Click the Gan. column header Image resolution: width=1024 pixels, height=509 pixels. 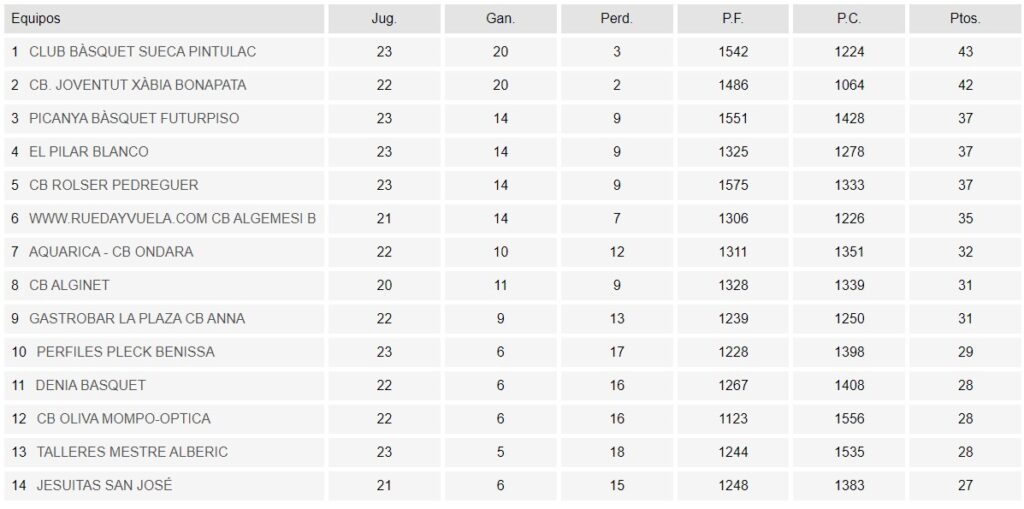pos(501,19)
